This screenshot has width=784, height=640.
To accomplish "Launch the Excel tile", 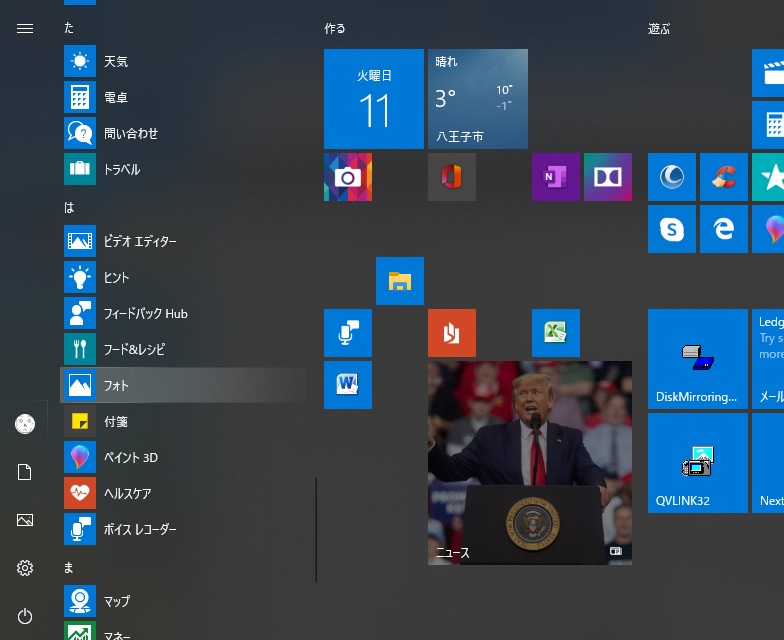I will point(556,333).
